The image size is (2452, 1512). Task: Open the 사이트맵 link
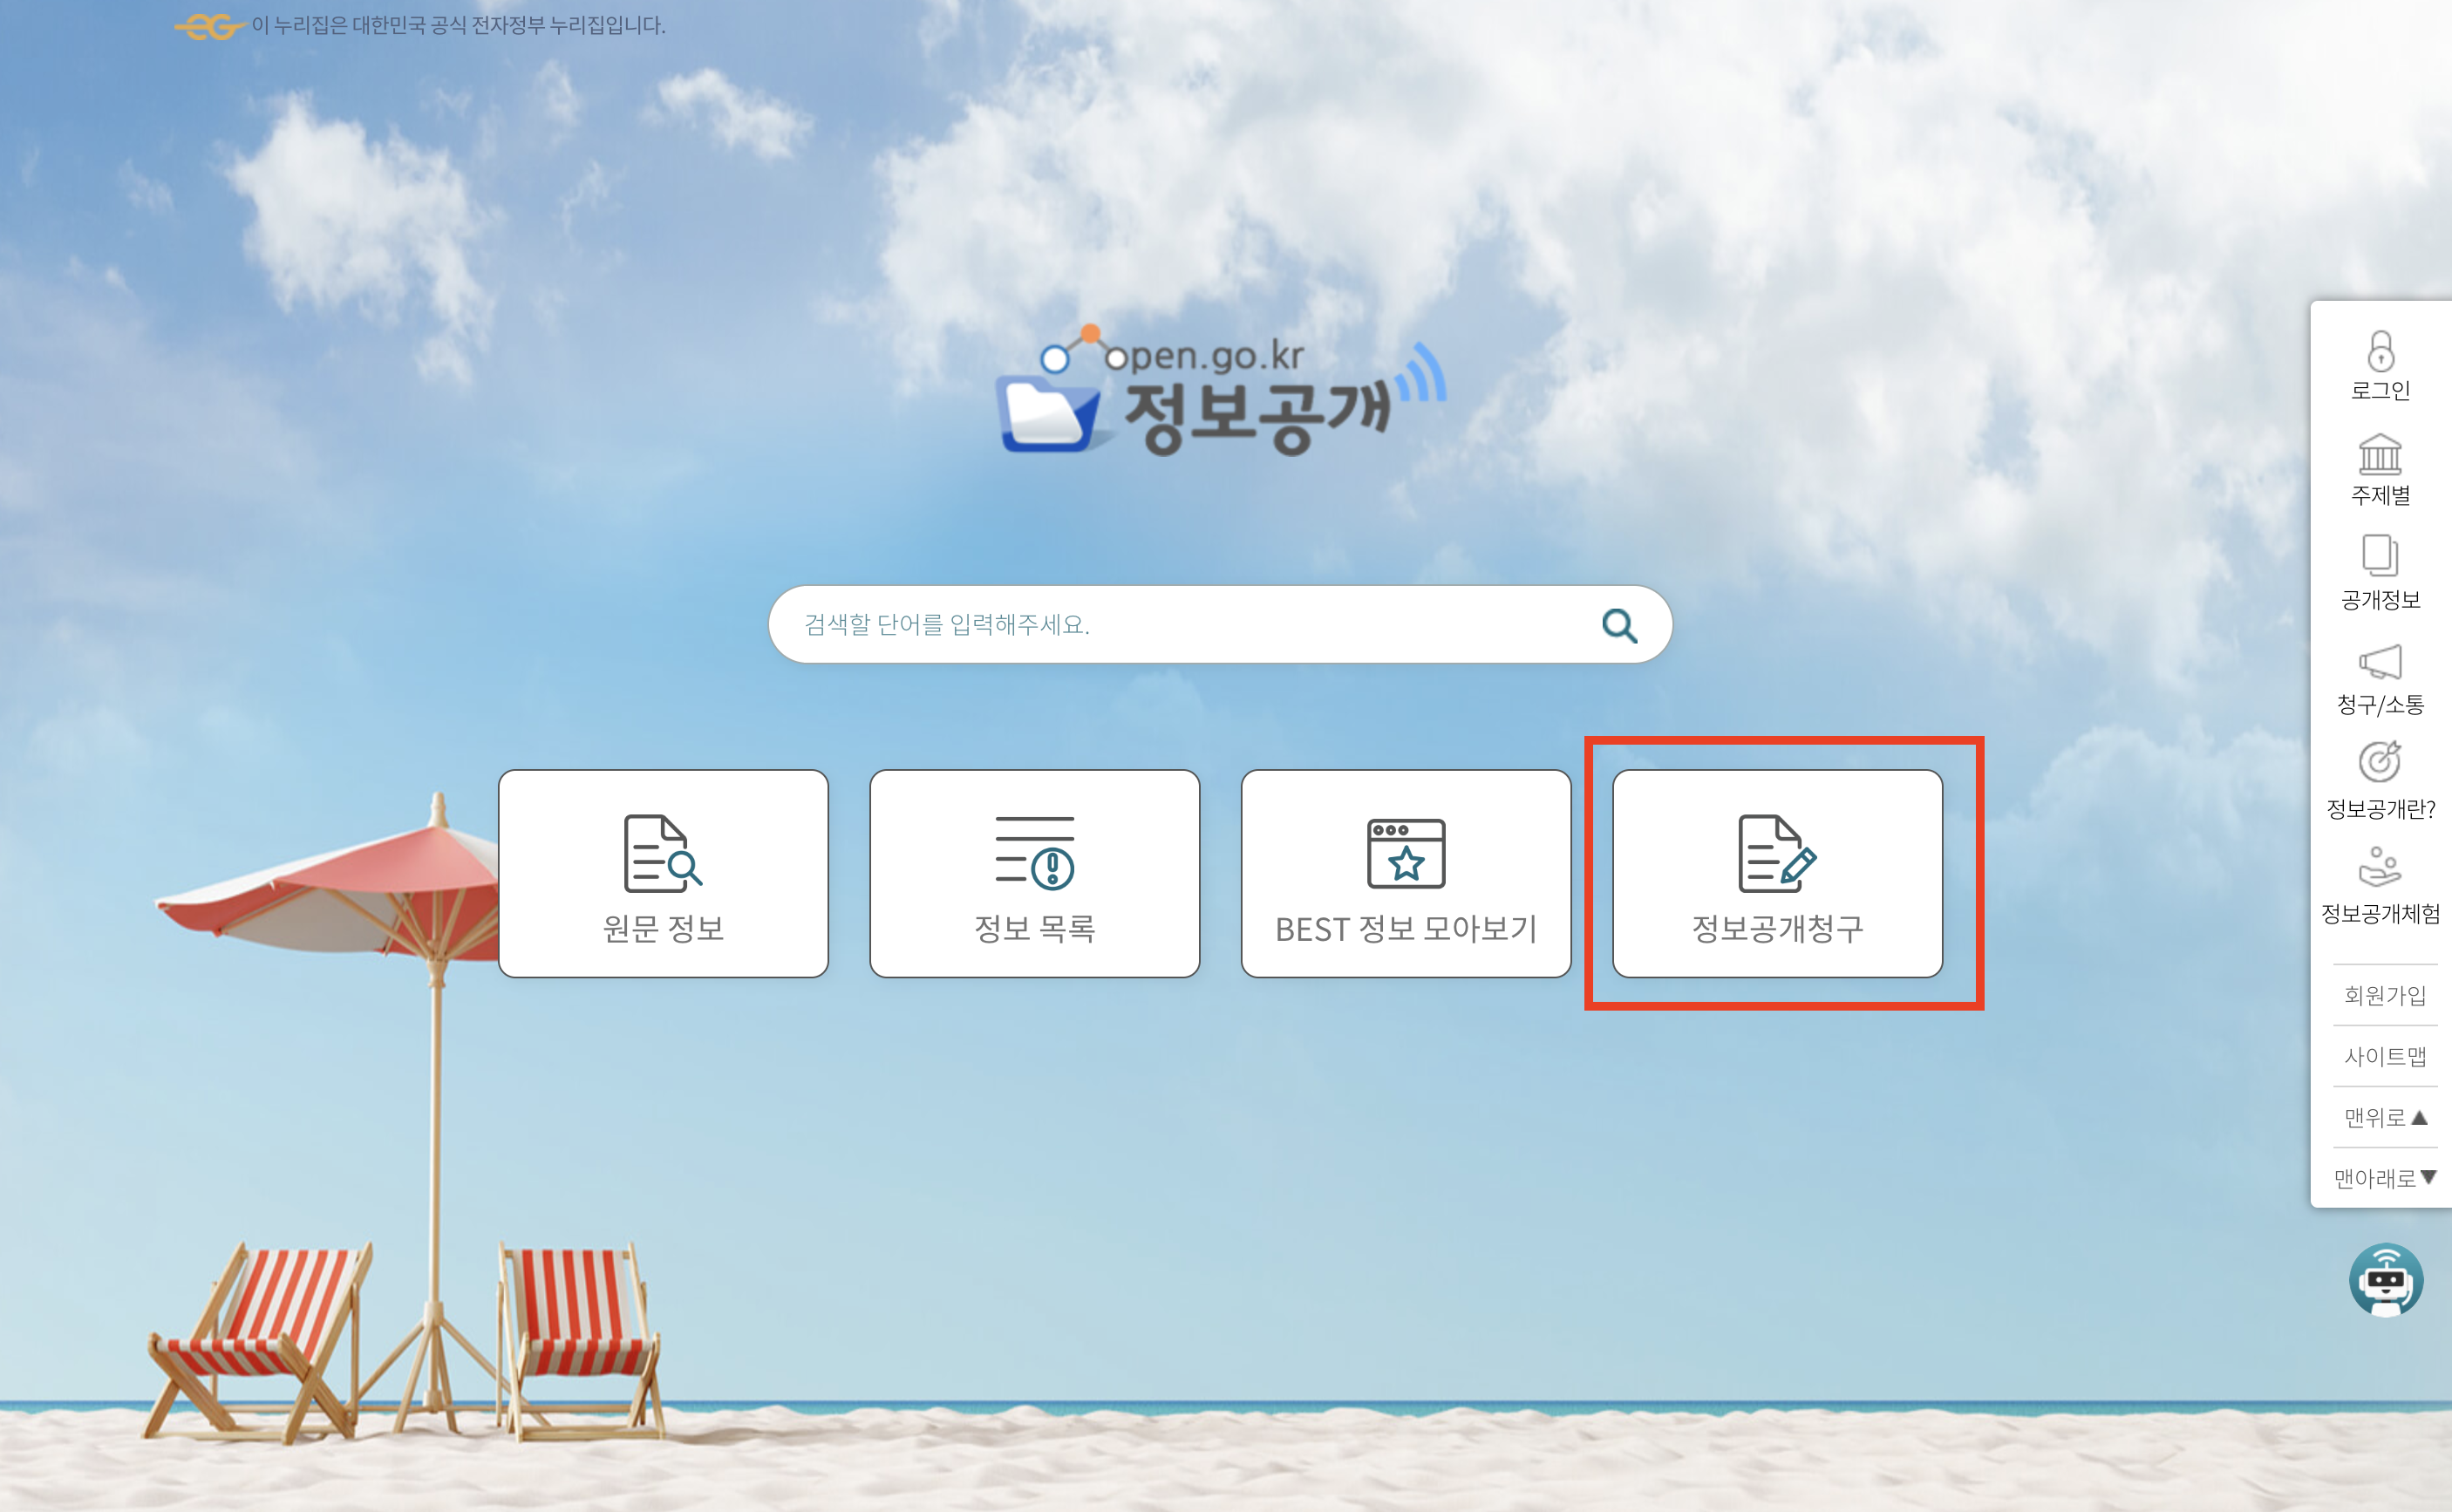click(2385, 1056)
